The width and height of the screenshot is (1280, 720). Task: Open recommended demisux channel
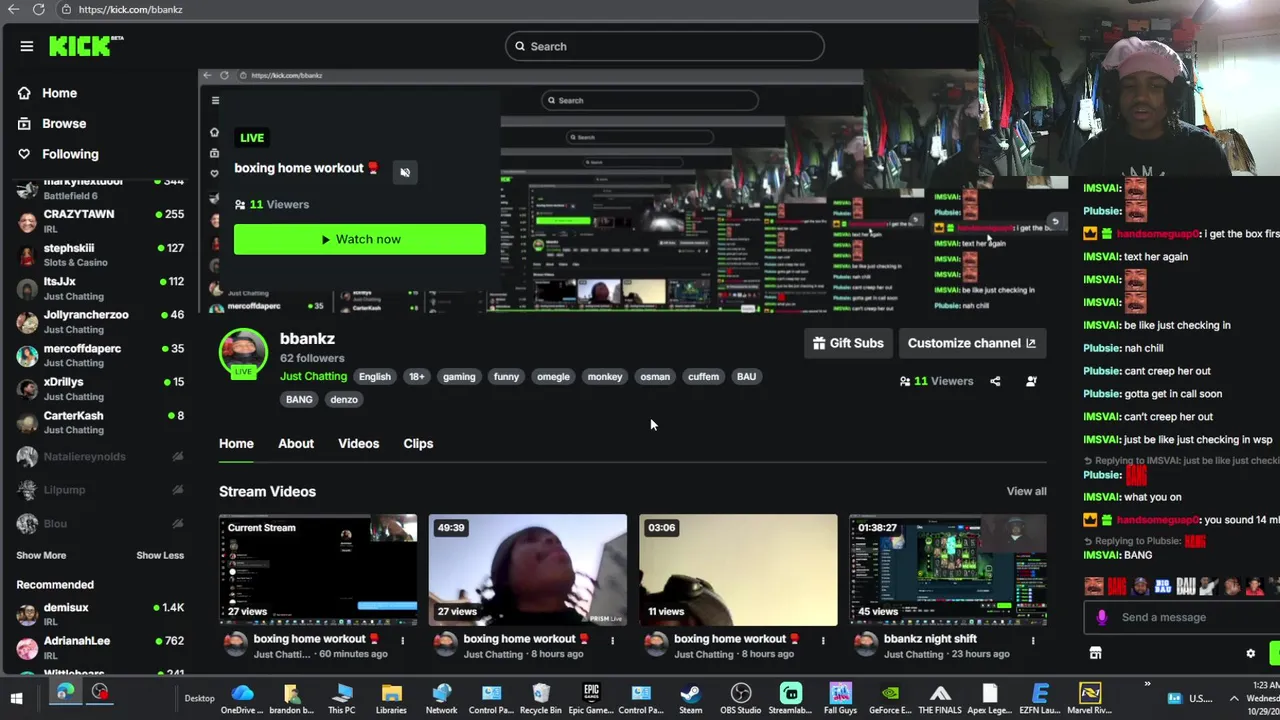coord(100,614)
